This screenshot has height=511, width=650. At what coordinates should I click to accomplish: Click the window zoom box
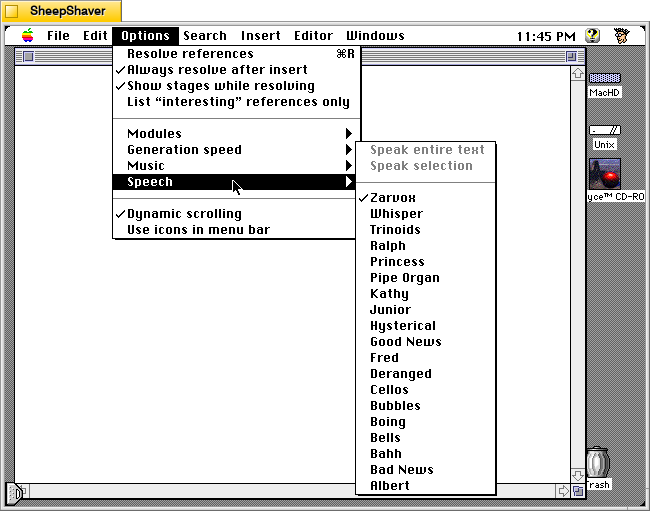tap(571, 56)
